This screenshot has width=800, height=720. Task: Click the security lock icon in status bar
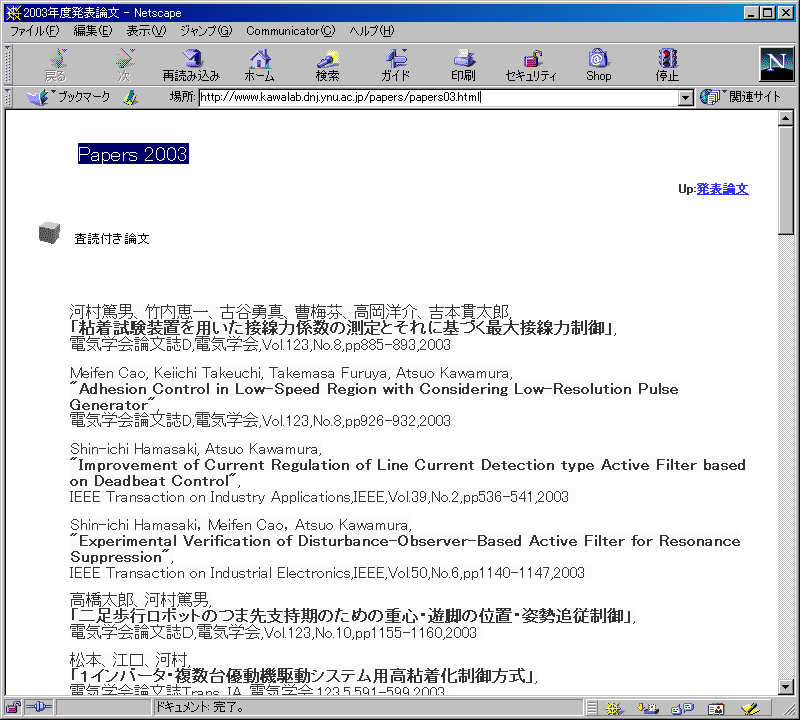[13, 708]
